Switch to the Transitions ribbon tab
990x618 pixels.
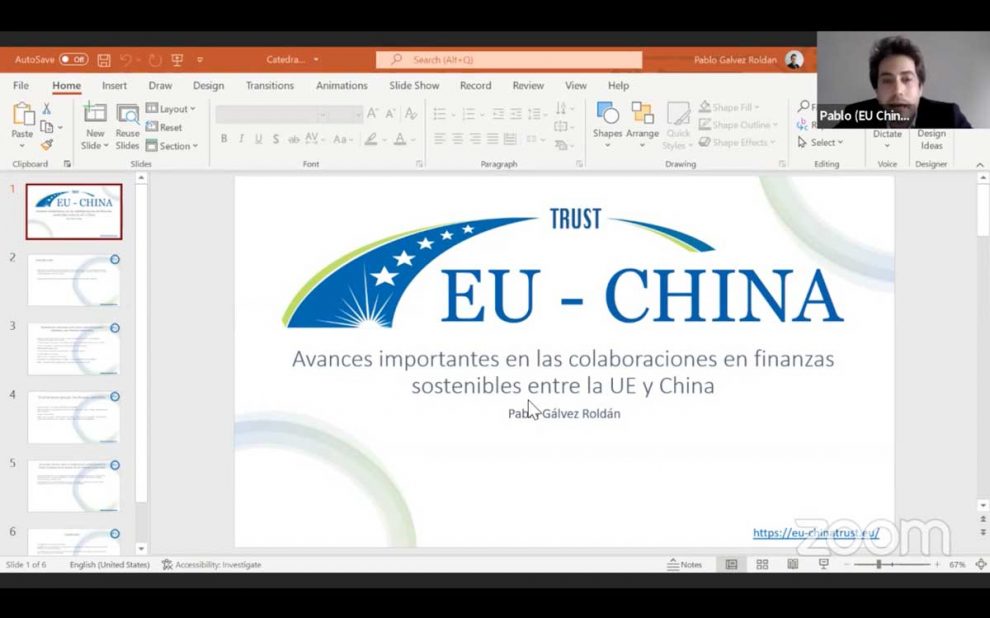269,85
